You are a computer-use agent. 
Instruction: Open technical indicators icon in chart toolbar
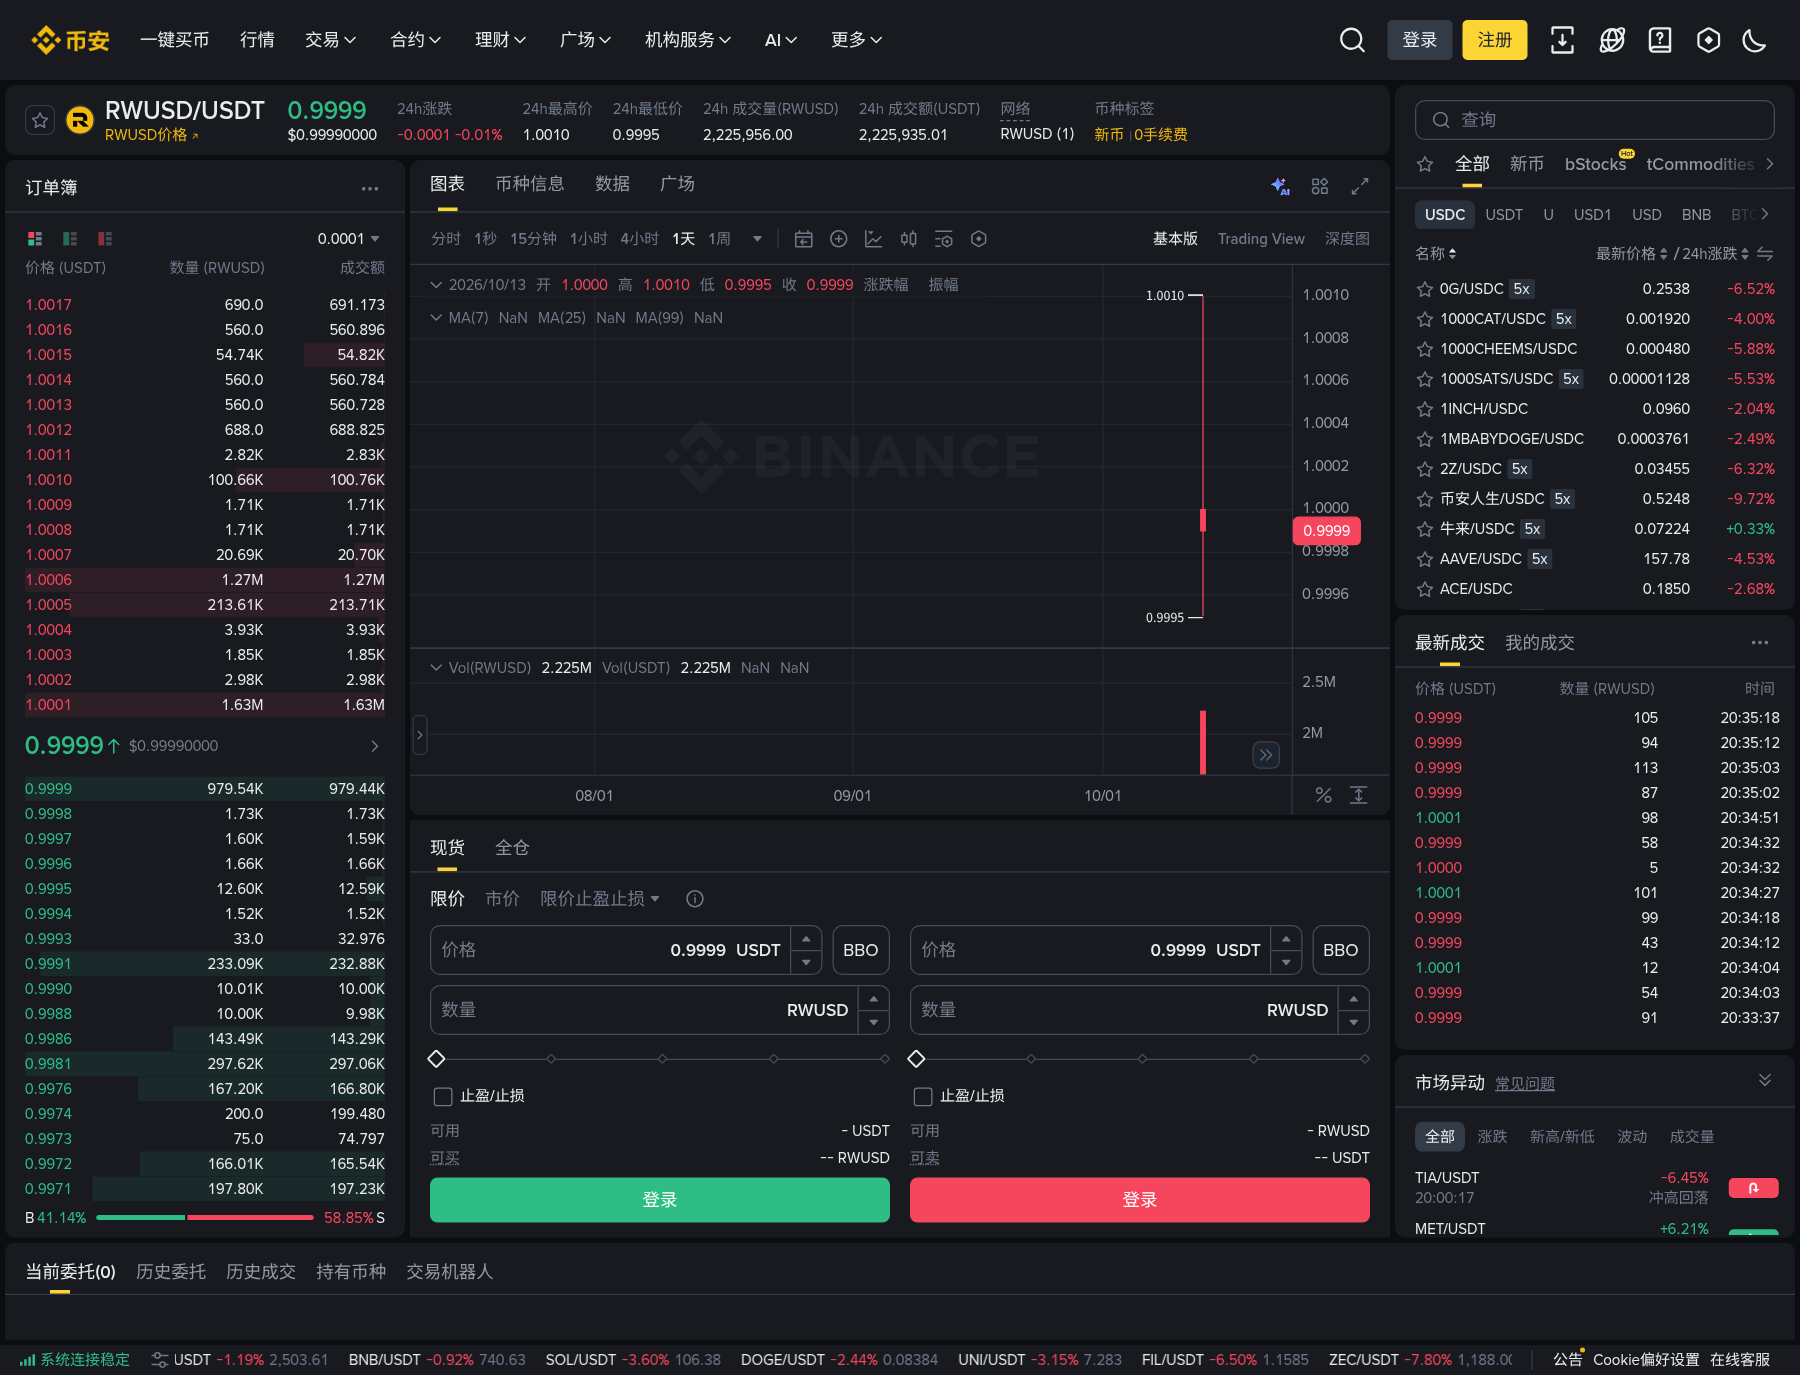point(874,239)
